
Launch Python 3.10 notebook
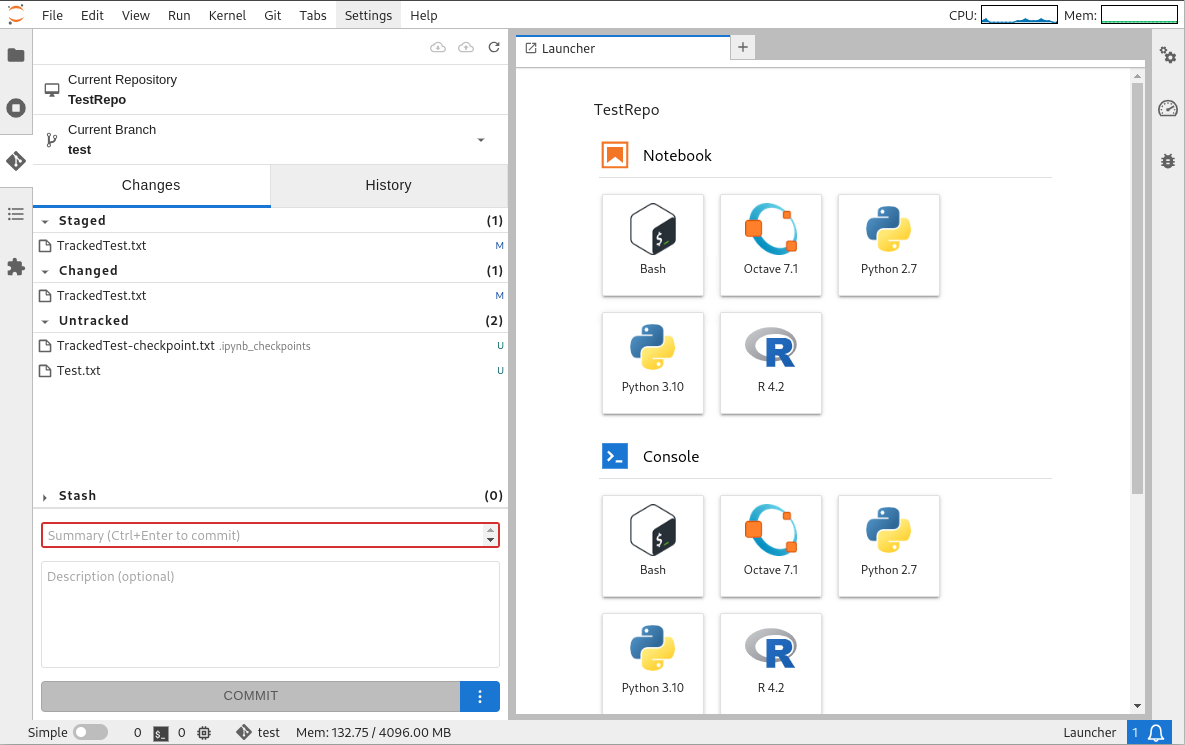pyautogui.click(x=653, y=363)
